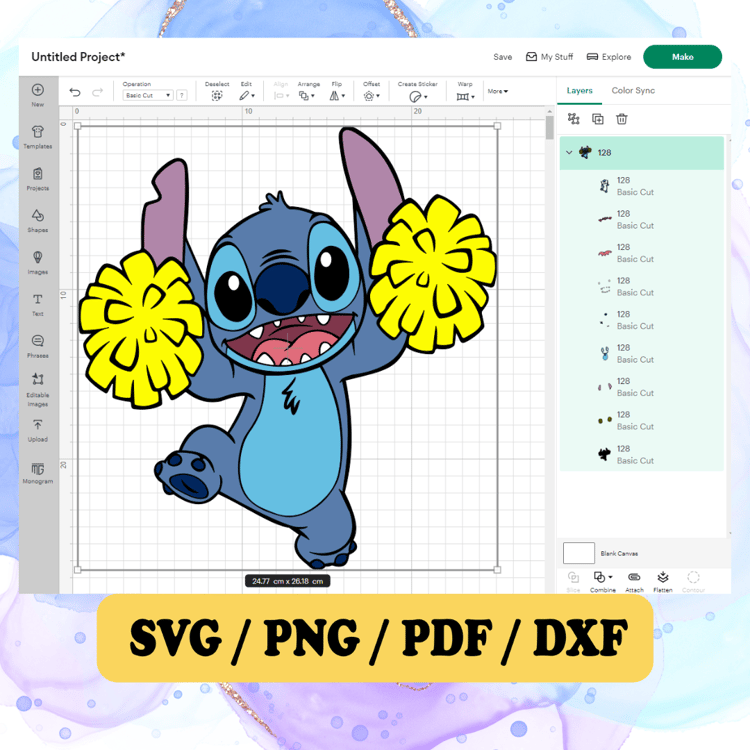The height and width of the screenshot is (750, 750).
Task: Select the bottom black silhouette 128 layer
Action: click(641, 454)
